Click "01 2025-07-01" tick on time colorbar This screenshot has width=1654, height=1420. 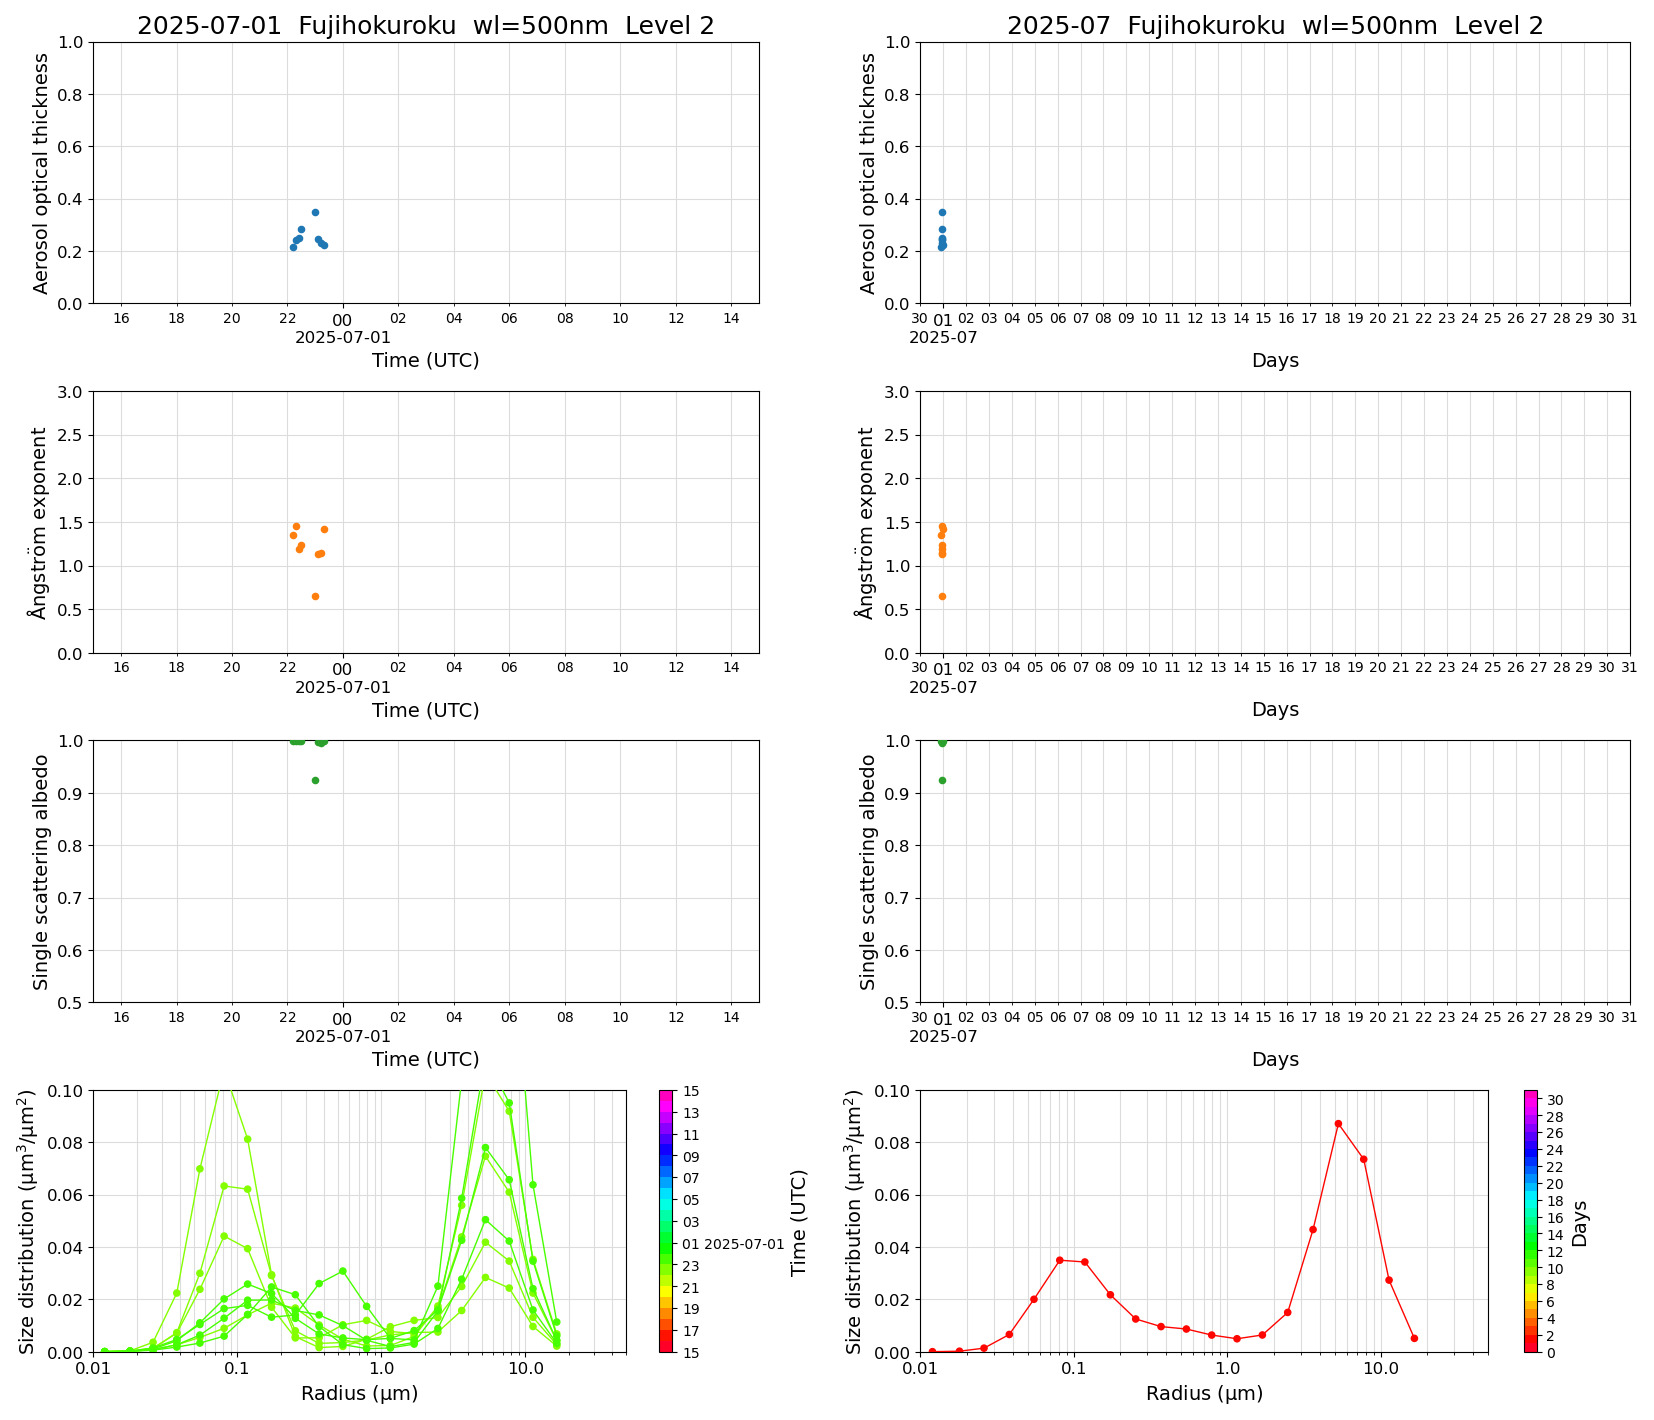pyautogui.click(x=734, y=1244)
